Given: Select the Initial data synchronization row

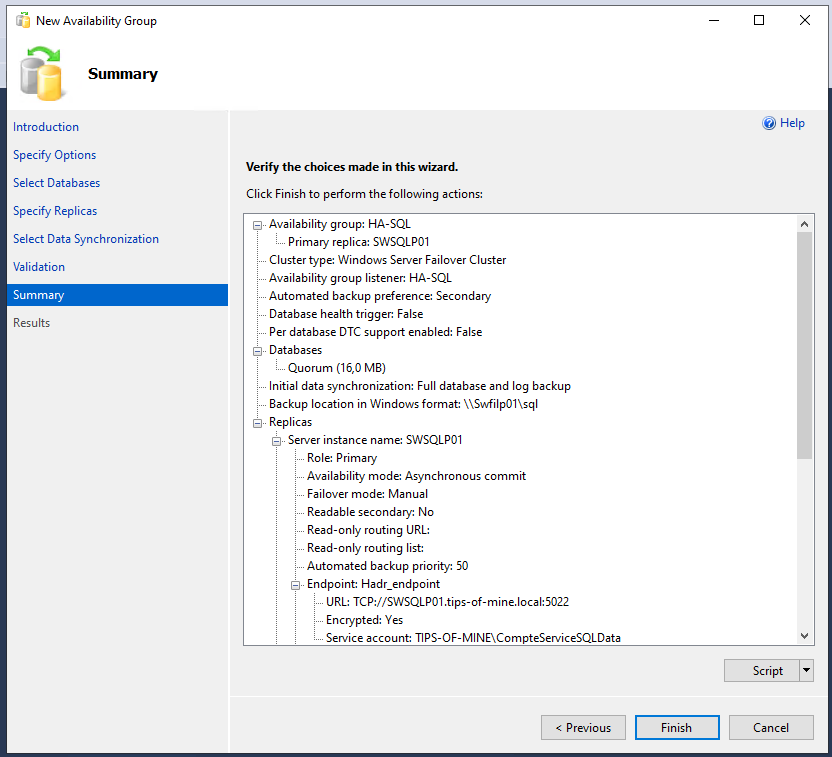Looking at the screenshot, I should 420,386.
